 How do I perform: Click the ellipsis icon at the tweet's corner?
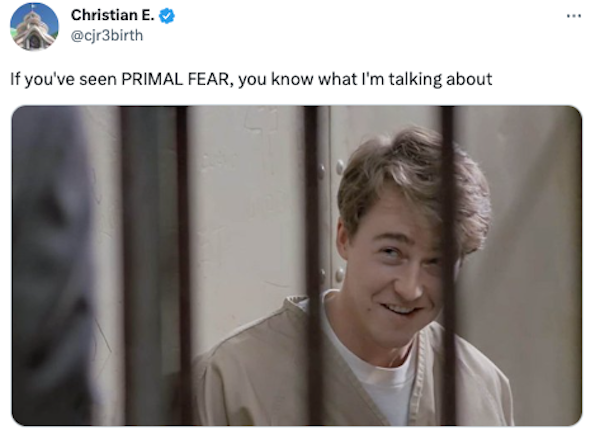[573, 16]
